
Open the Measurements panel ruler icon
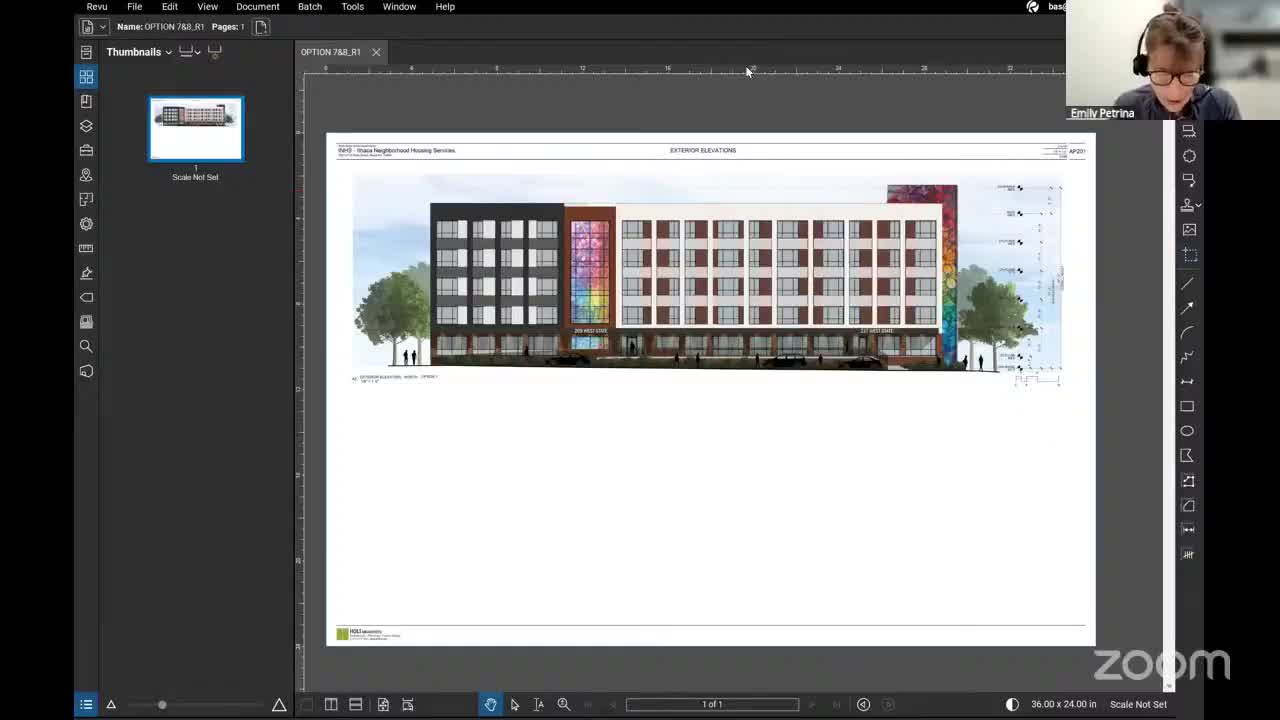click(x=86, y=248)
